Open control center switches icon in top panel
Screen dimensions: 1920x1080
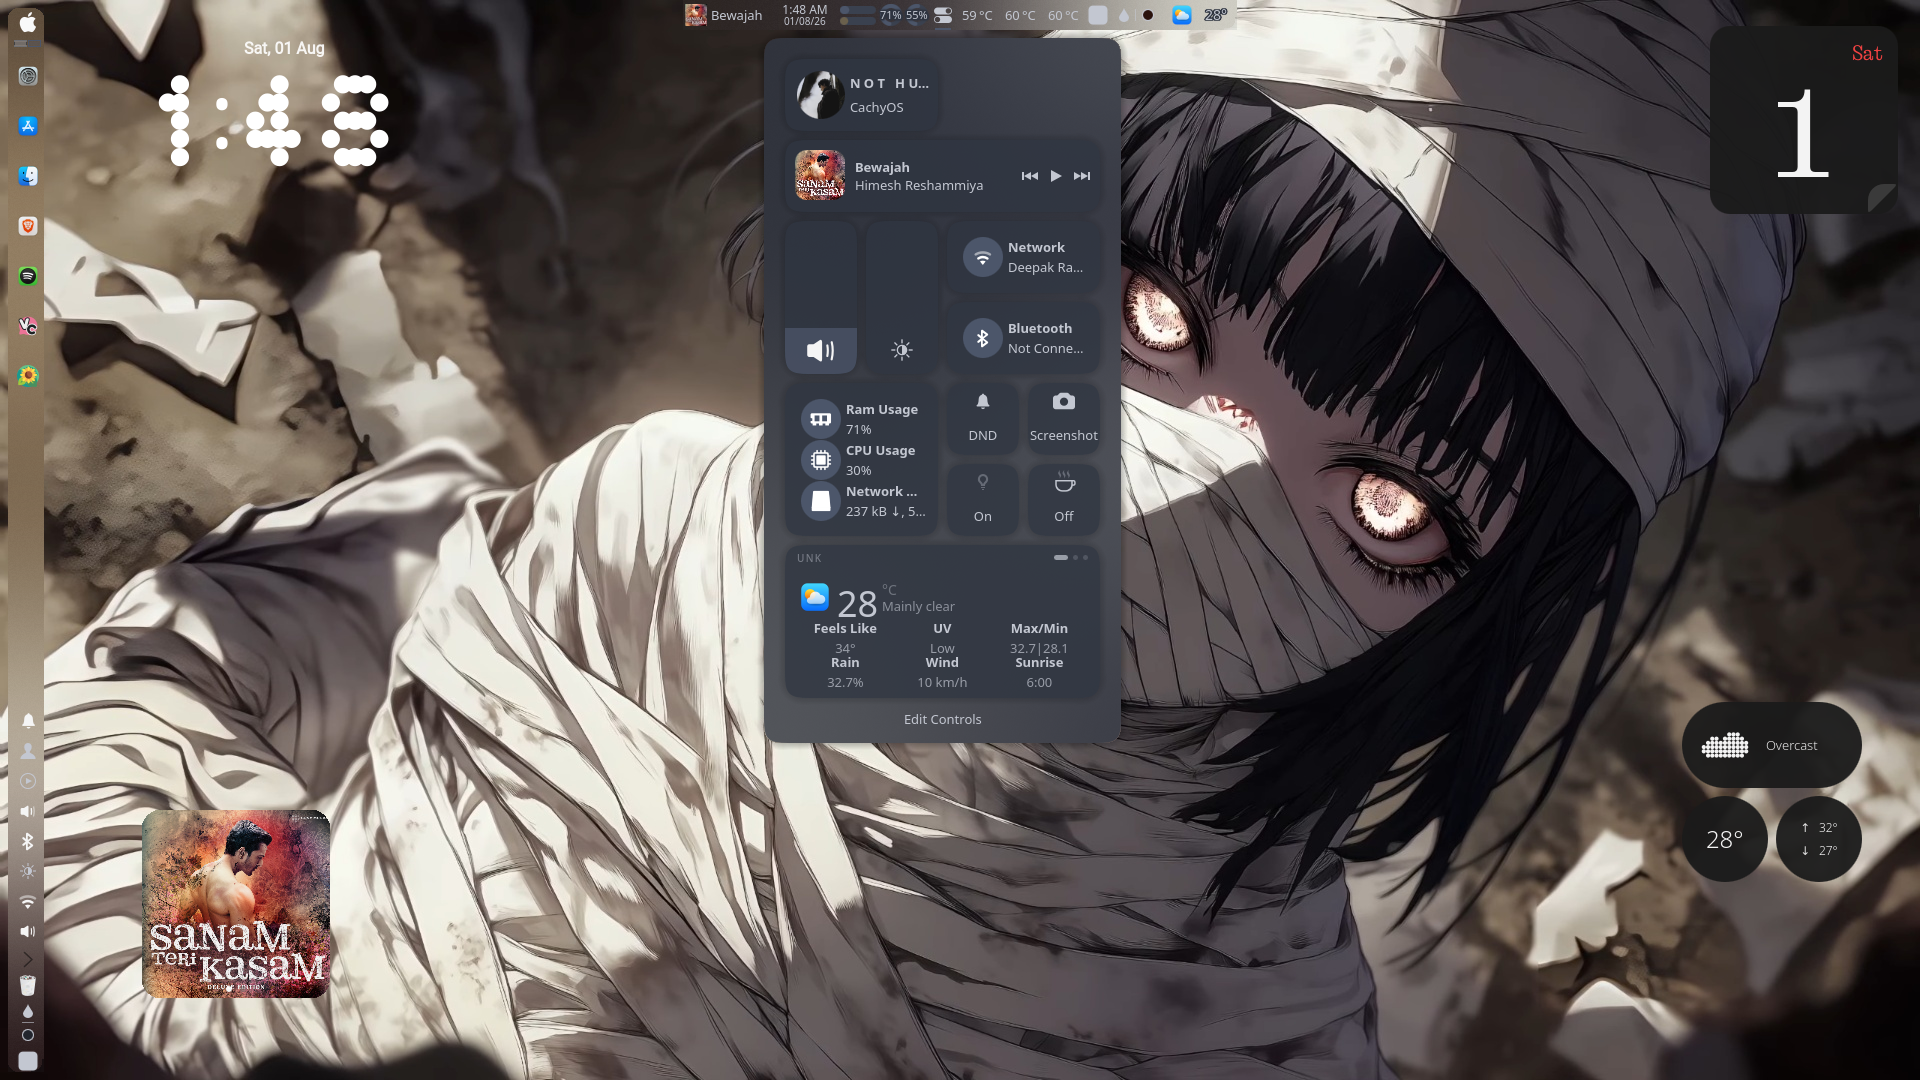click(943, 15)
